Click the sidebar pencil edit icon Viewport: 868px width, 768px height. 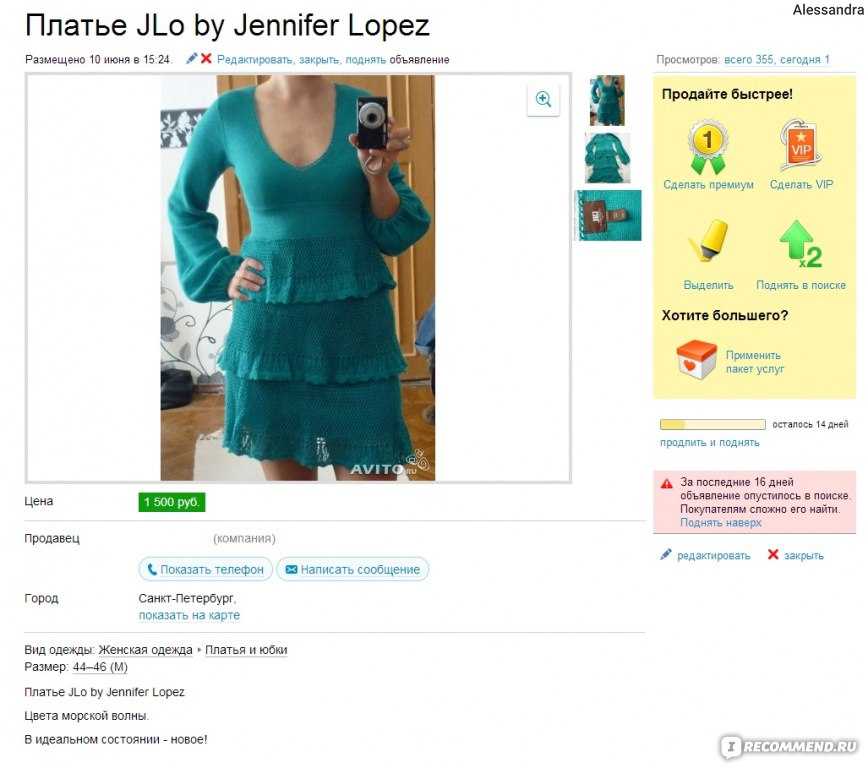665,554
